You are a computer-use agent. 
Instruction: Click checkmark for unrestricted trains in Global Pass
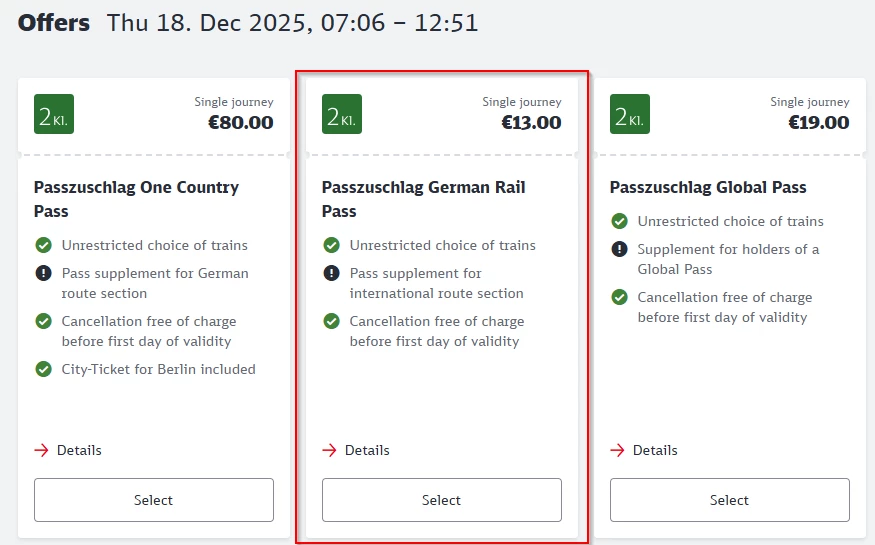619,221
